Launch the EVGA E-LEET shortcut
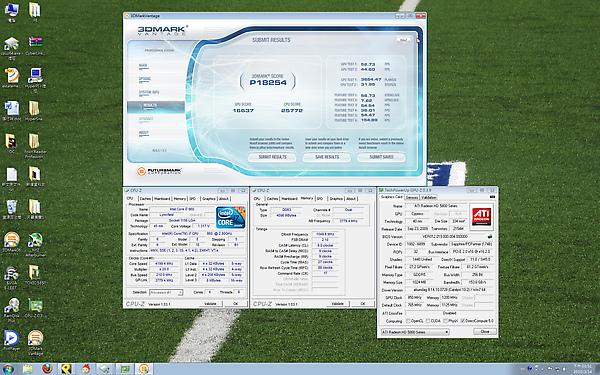The width and height of the screenshot is (600, 375). tap(11, 278)
